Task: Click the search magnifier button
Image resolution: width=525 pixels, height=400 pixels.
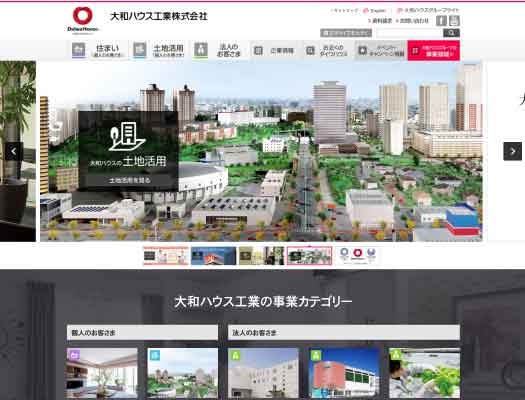Action: click(451, 33)
